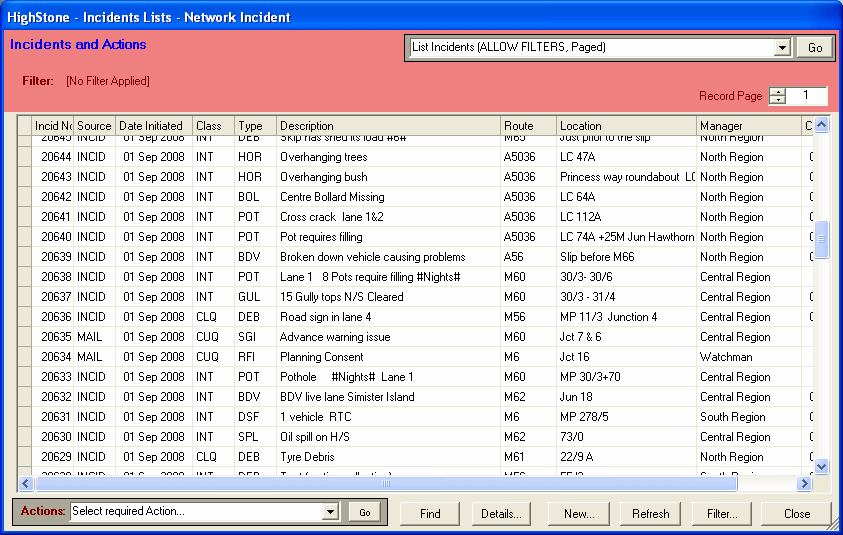843x535 pixels.
Task: Click route 'A56' cell
Action: point(528,257)
